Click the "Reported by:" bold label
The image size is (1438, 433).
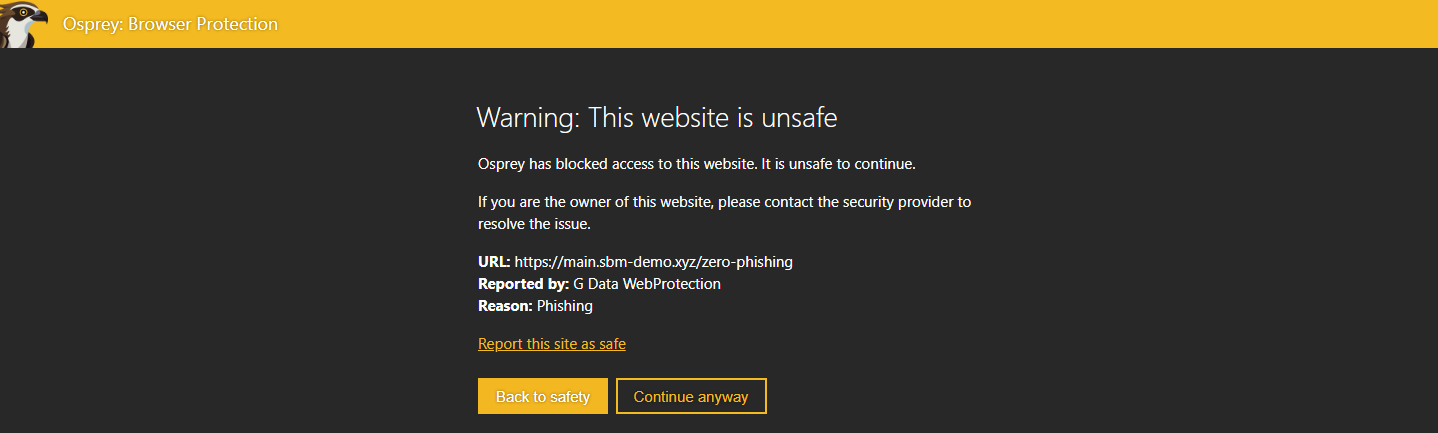coord(523,284)
